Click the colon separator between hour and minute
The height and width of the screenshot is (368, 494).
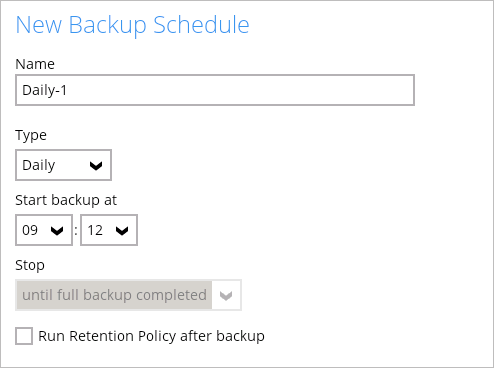[x=76, y=231]
